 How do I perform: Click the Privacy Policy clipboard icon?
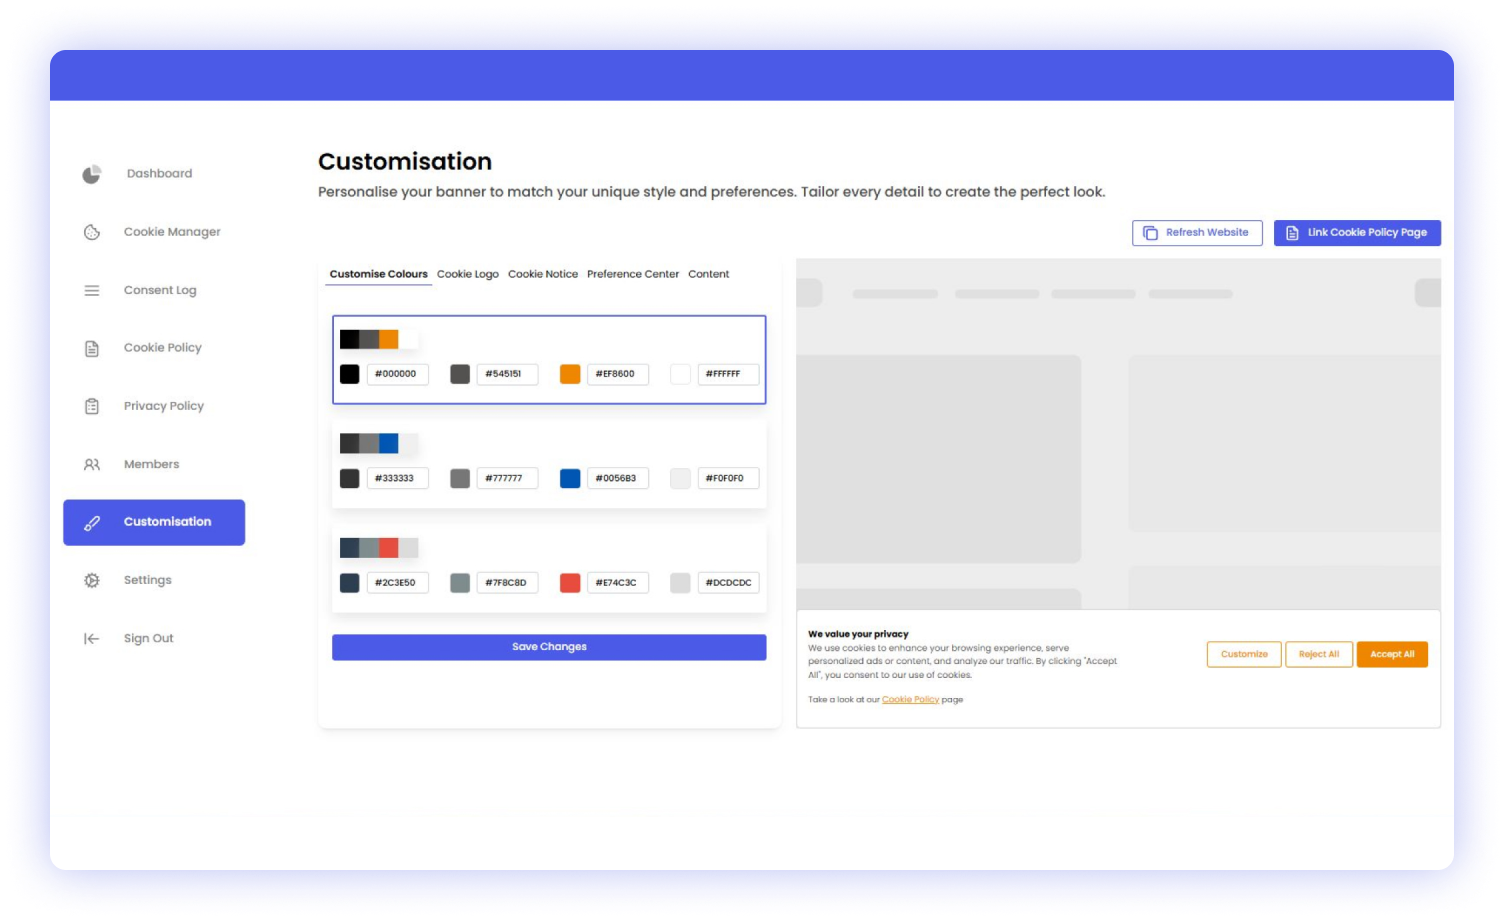[x=92, y=406]
